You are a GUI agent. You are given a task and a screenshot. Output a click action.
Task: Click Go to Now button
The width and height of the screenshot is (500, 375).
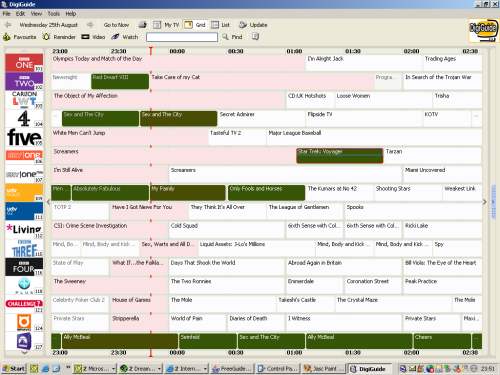116,25
